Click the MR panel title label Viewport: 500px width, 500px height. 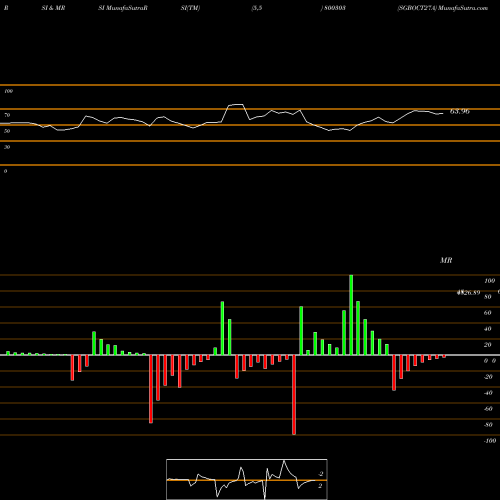tap(446, 260)
